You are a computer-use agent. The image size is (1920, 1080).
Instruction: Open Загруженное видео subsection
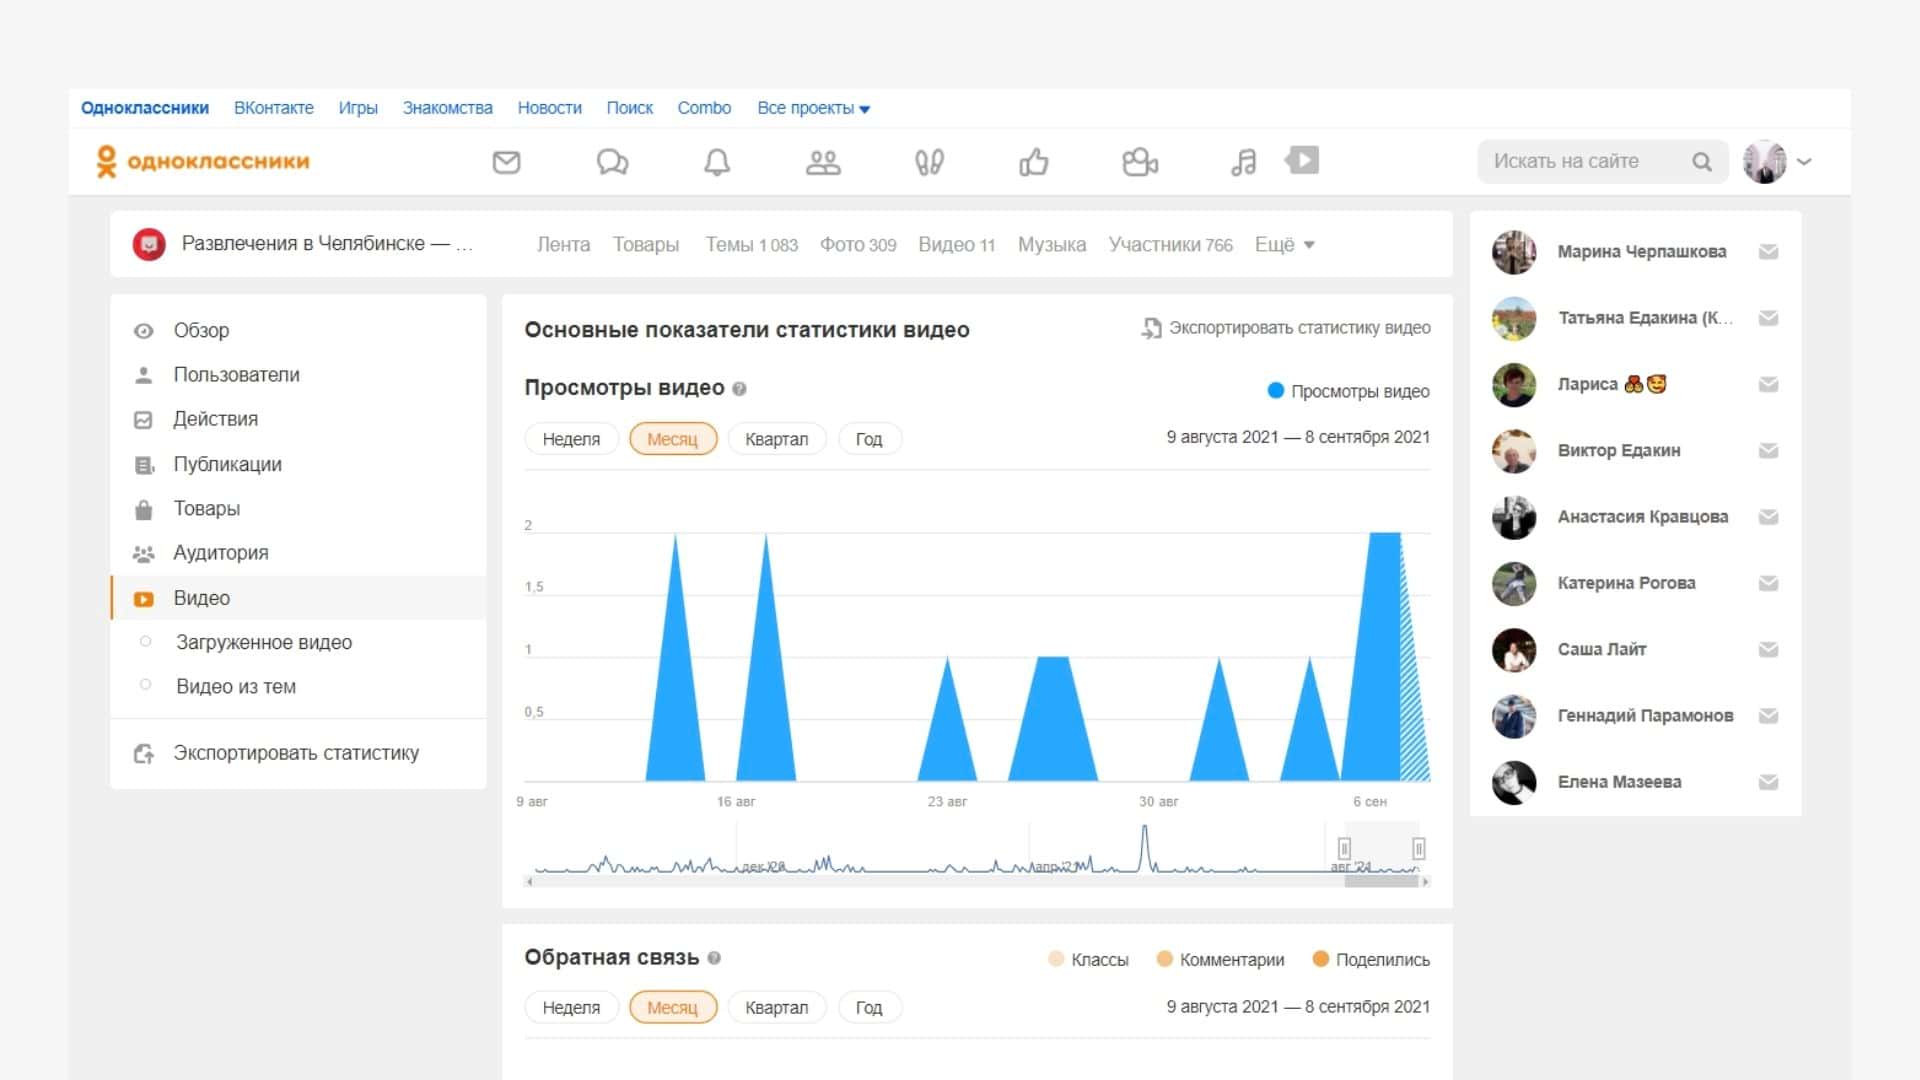264,642
